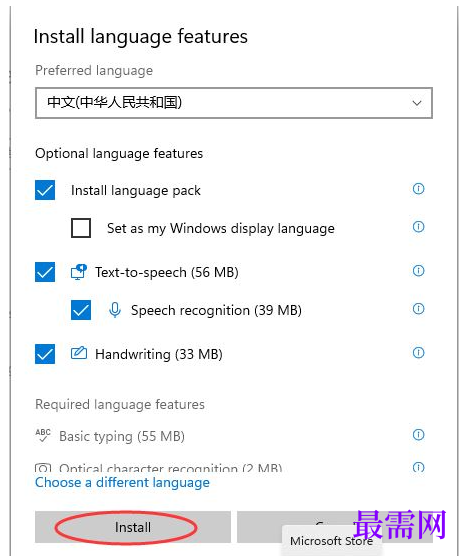Uncheck Install language pack checkbox
Image resolution: width=465 pixels, height=556 pixels.
pos(45,190)
